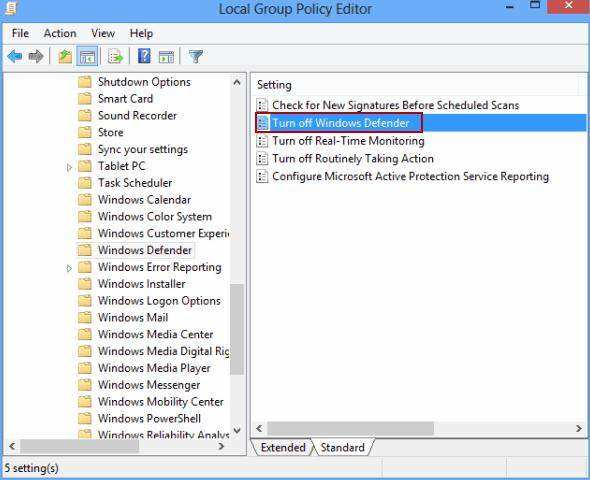Expand the Windows Error Reporting node

(69, 268)
